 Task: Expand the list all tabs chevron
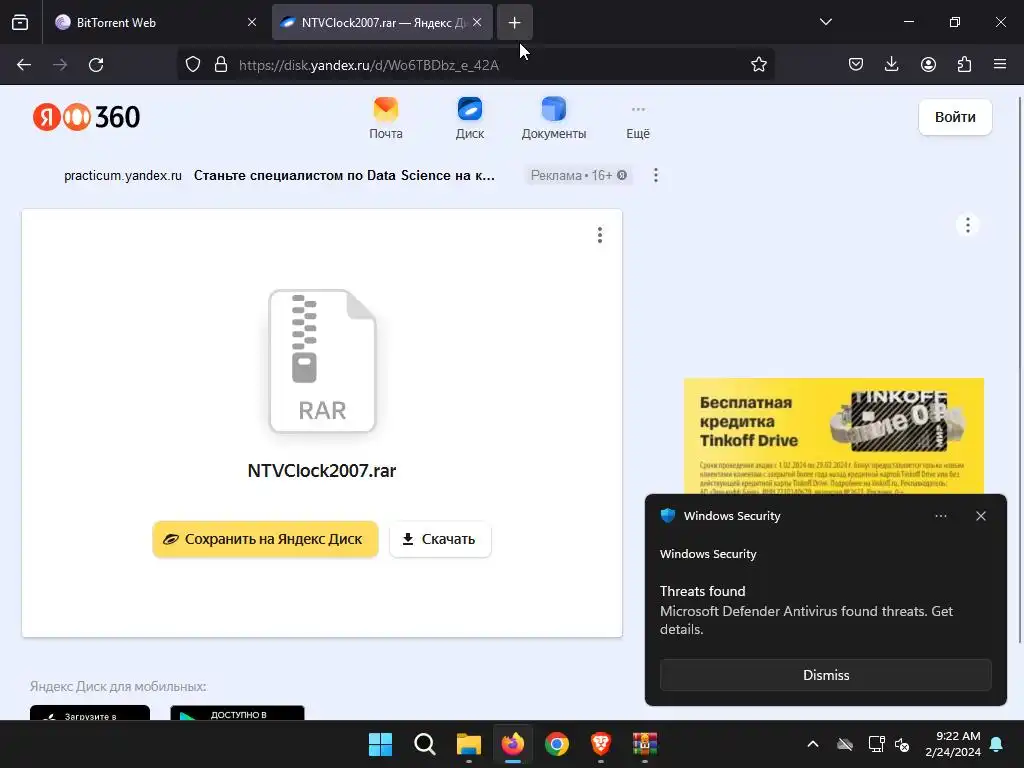825,22
